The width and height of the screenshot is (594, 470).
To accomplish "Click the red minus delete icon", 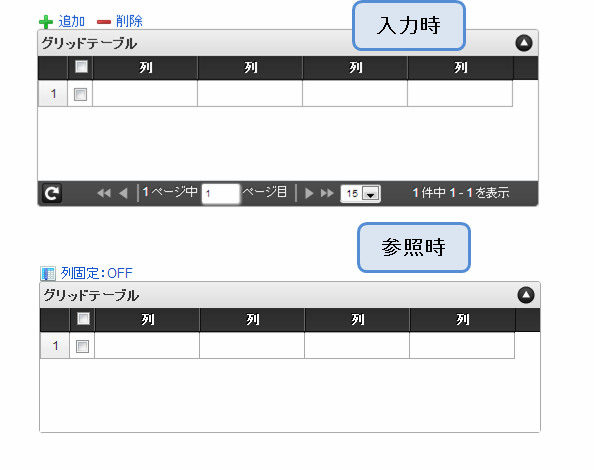I will pyautogui.click(x=104, y=22).
